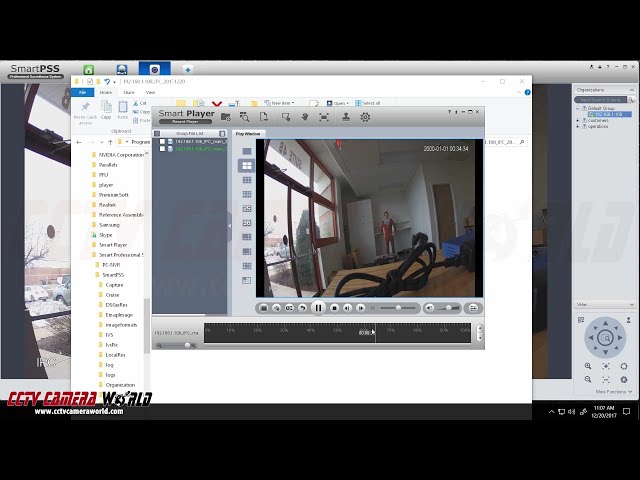640x480 pixels.
Task: Click the bottom-most layout icon in split list
Action: tap(247, 280)
